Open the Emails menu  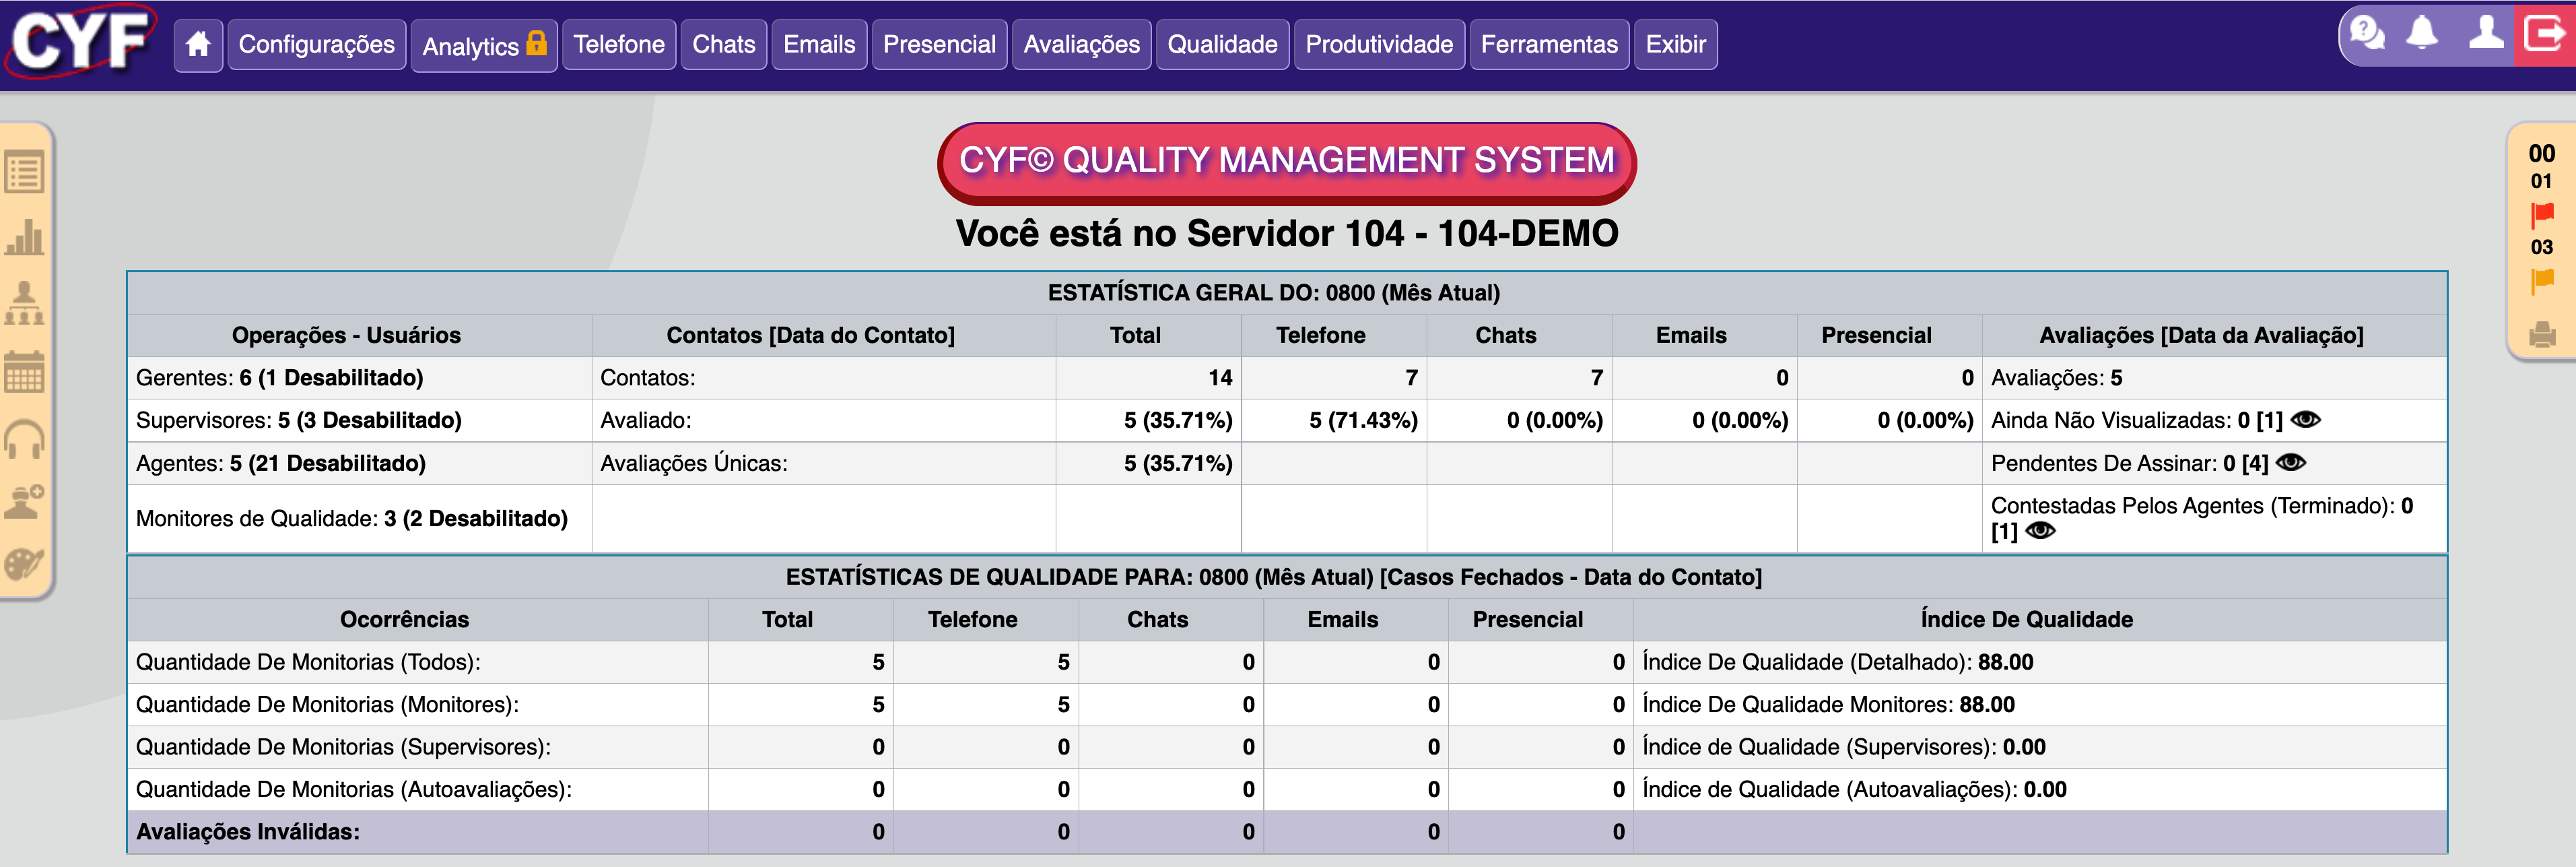(819, 45)
